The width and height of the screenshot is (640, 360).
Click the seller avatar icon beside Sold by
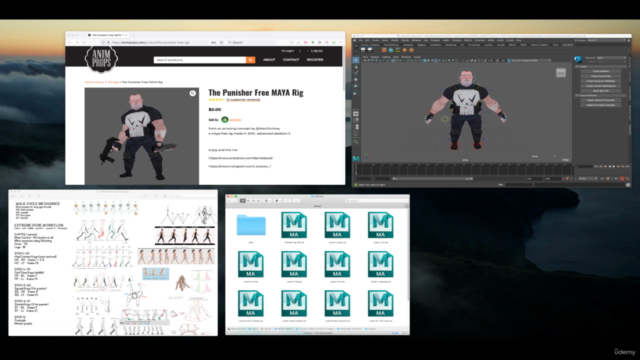click(224, 120)
